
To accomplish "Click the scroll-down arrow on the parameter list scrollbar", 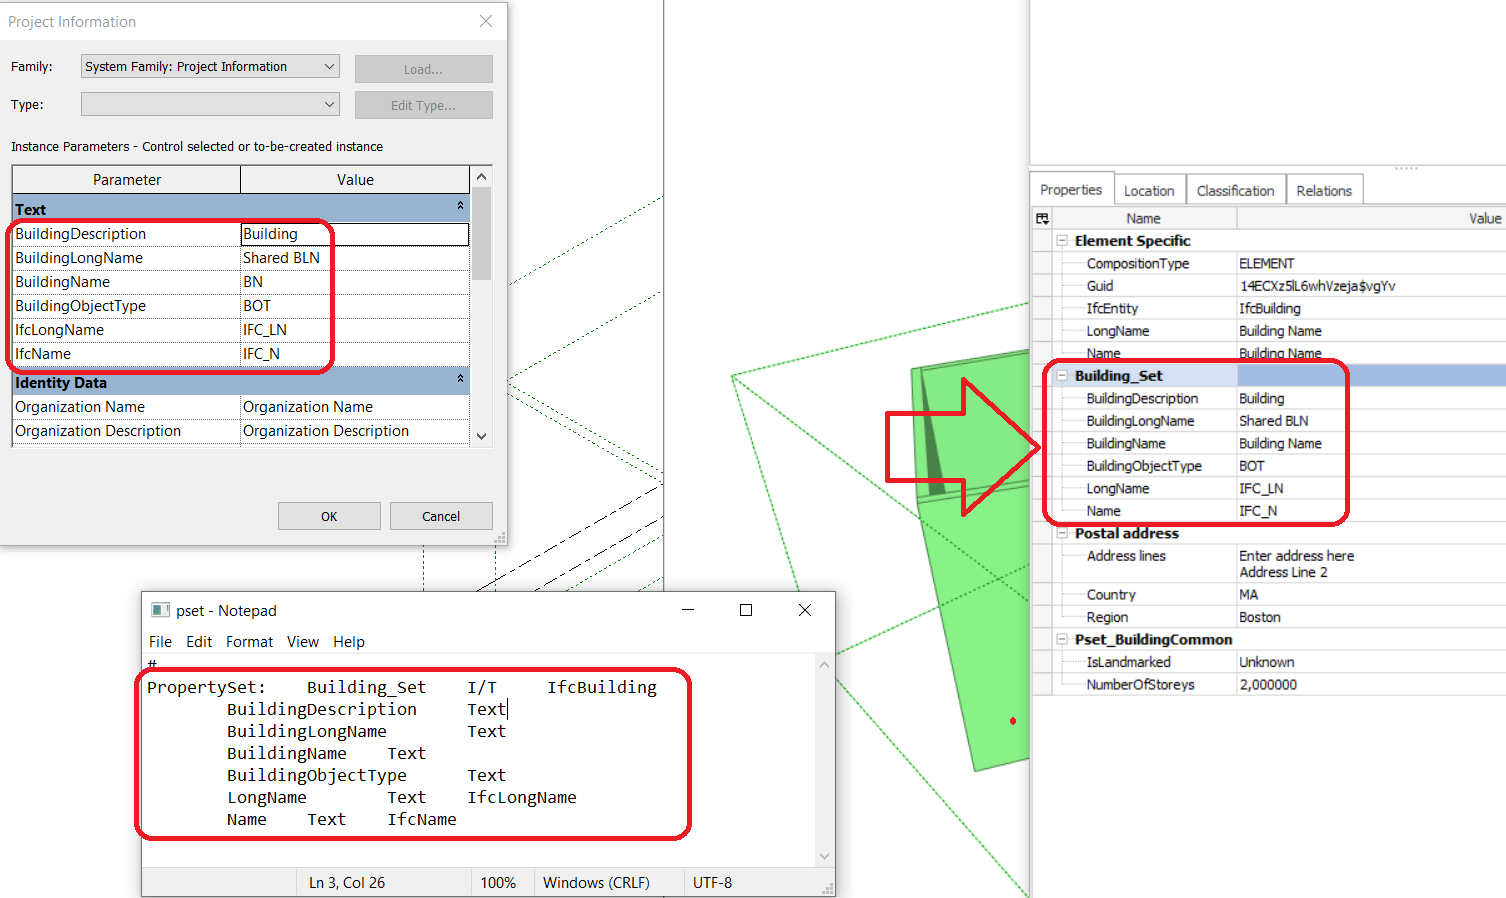I will [x=481, y=437].
